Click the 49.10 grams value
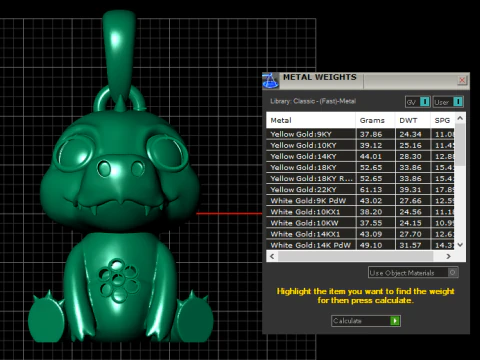This screenshot has height=360, width=480. pos(371,245)
